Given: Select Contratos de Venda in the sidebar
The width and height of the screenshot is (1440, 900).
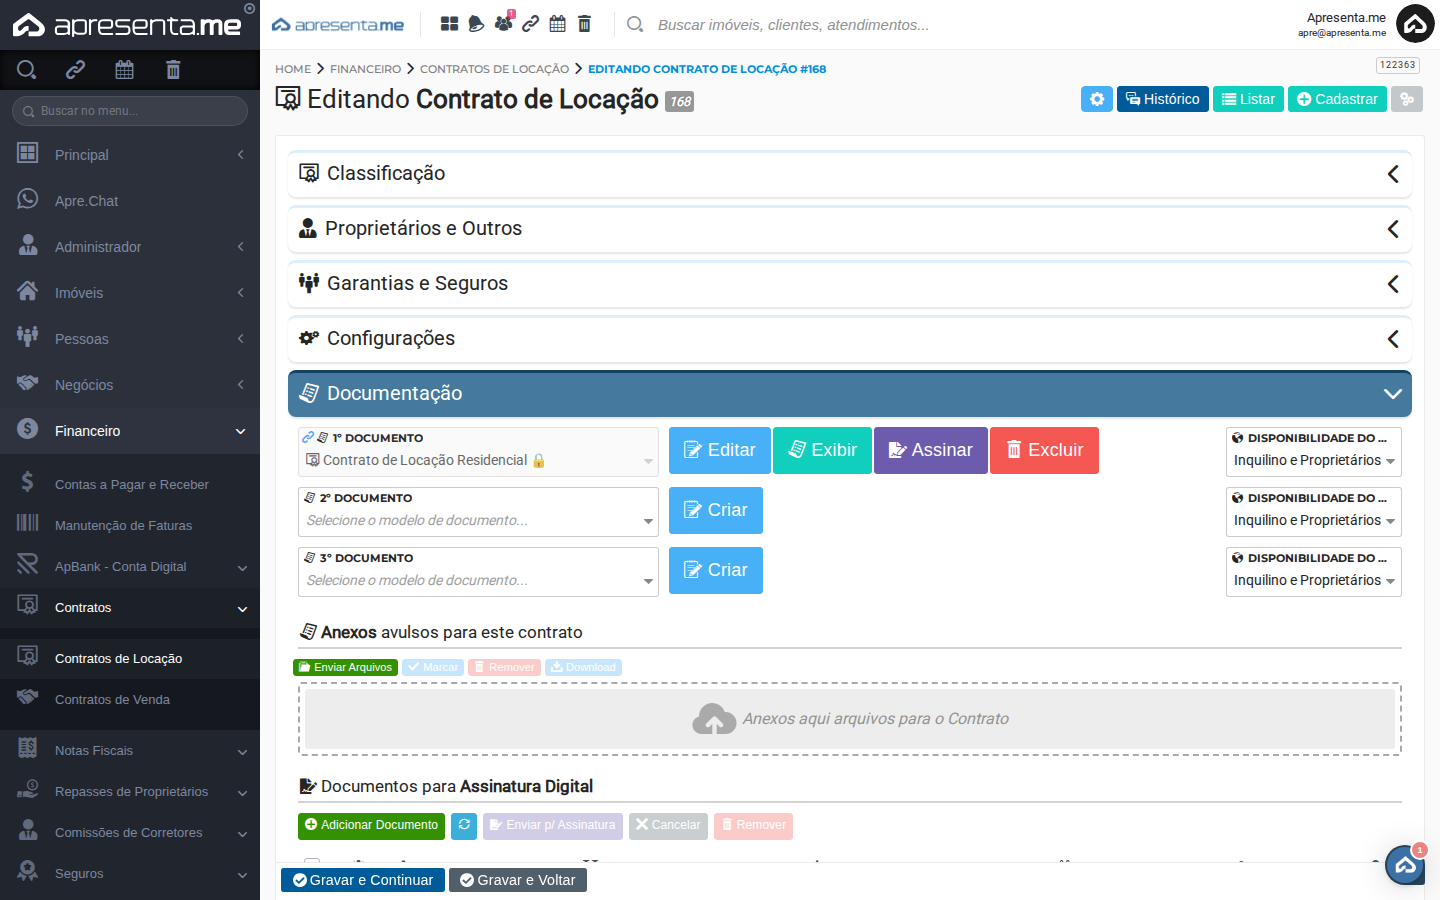Looking at the screenshot, I should coord(113,699).
